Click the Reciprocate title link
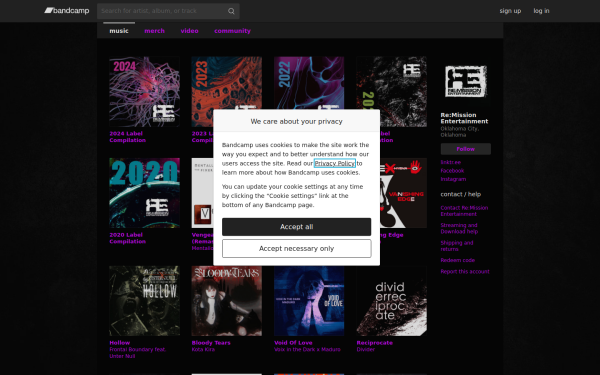This screenshot has width=600, height=375. [x=375, y=342]
